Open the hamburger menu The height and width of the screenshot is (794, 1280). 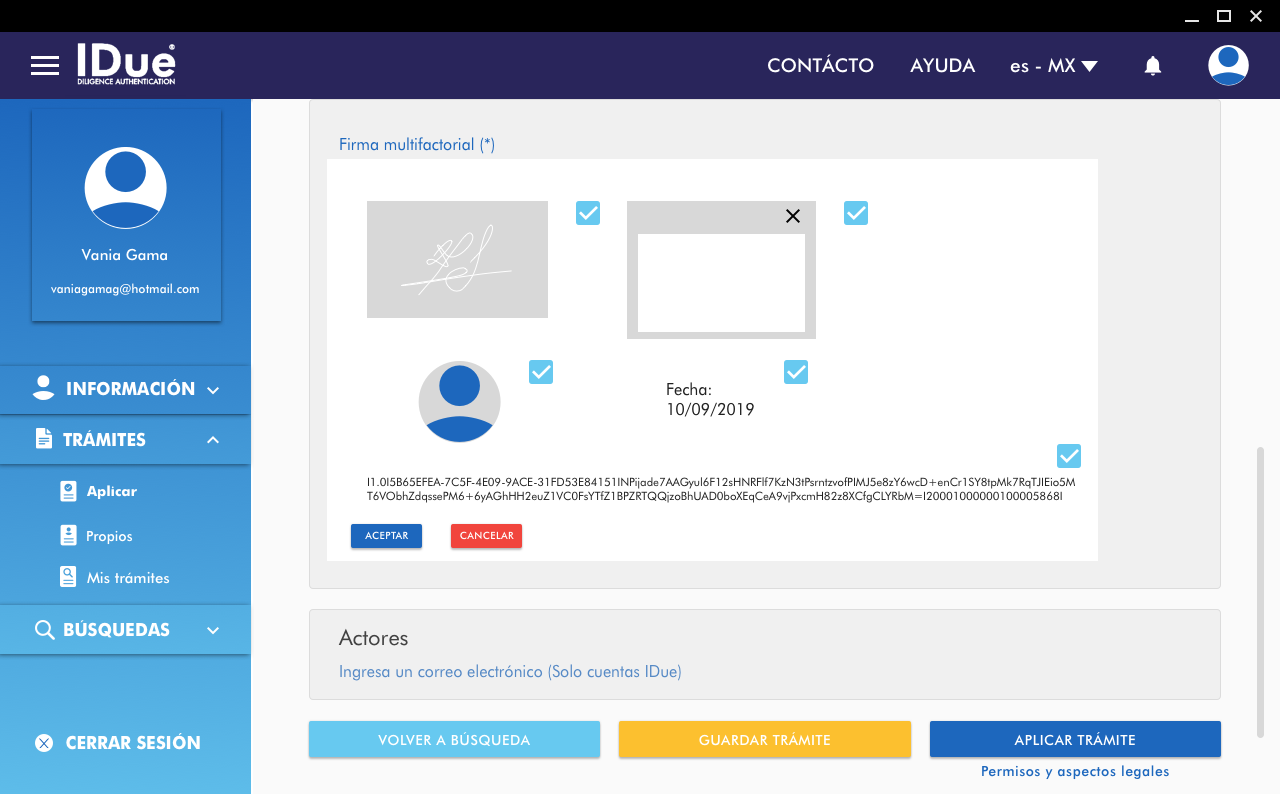pyautogui.click(x=45, y=66)
